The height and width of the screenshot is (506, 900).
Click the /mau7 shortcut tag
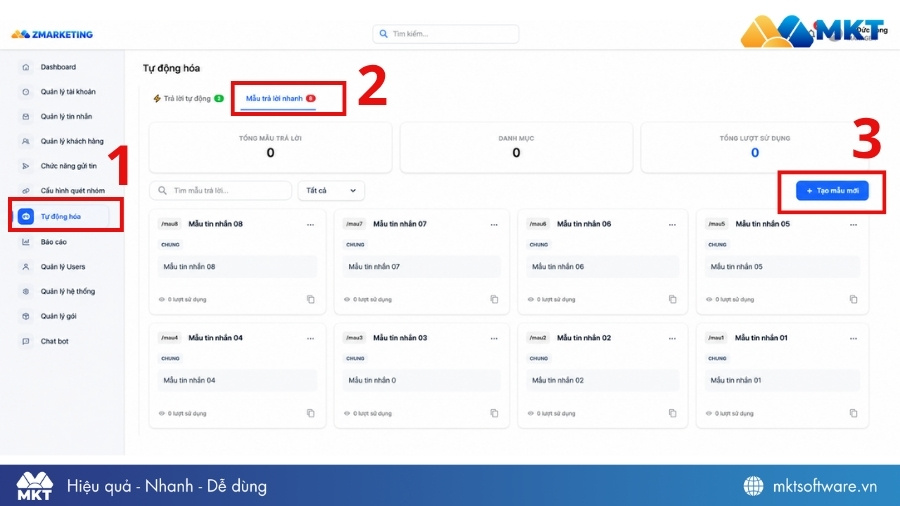tap(354, 224)
